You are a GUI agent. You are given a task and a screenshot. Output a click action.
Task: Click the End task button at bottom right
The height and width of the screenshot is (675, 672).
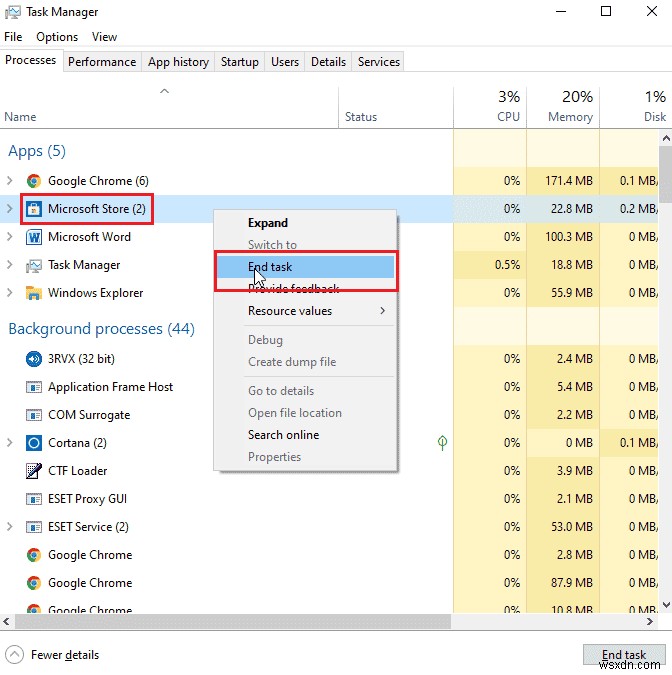(x=624, y=655)
